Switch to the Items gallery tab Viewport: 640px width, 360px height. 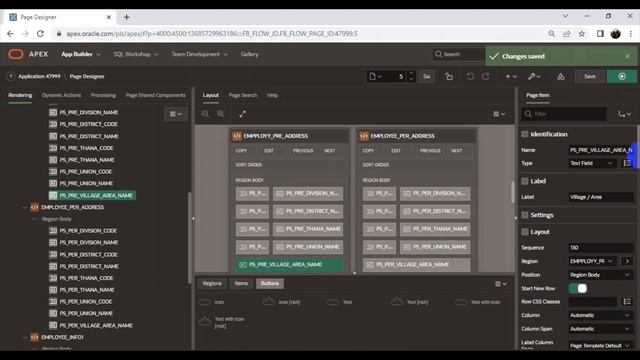coord(241,284)
